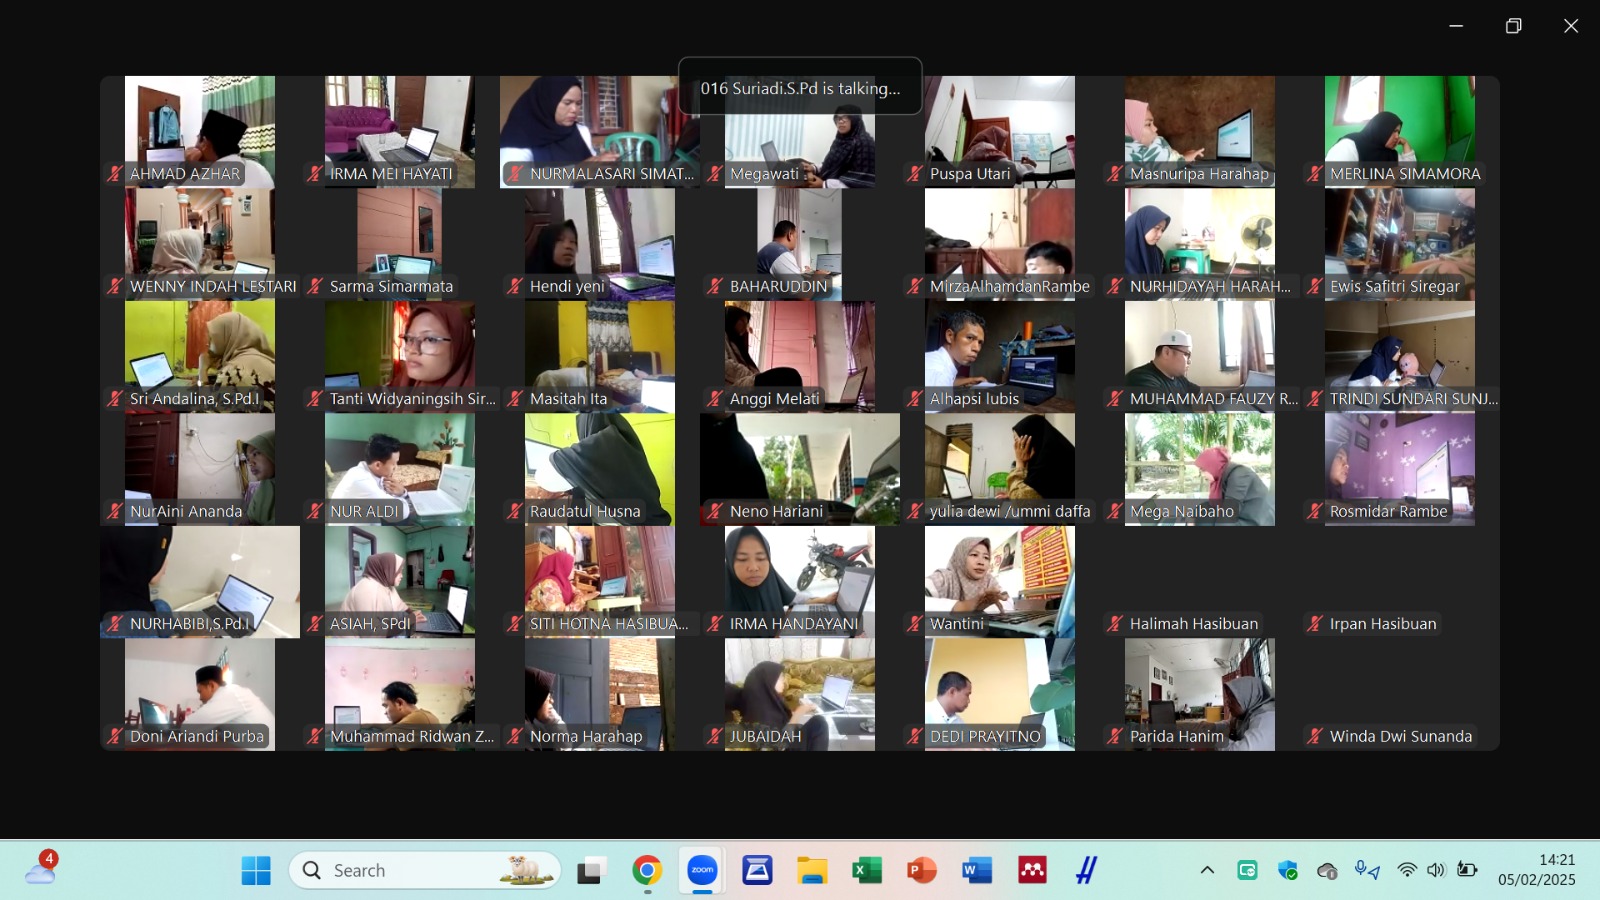Click Sarma Simarmata name label

click(391, 286)
